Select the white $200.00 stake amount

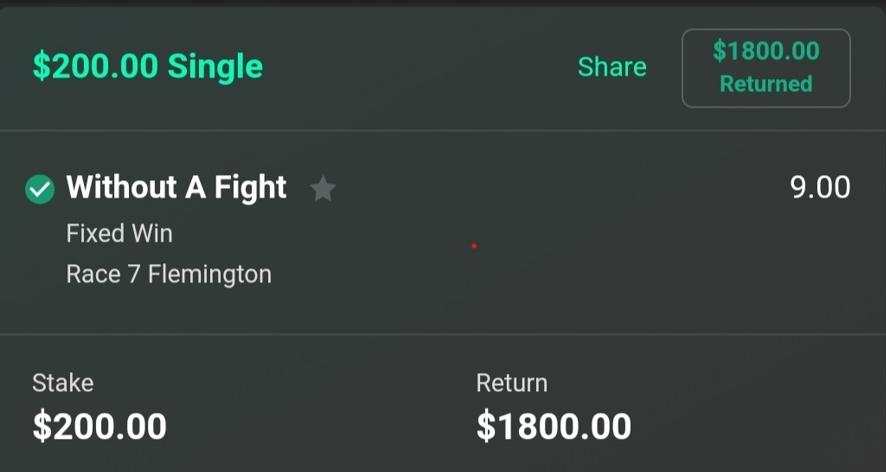pos(99,426)
